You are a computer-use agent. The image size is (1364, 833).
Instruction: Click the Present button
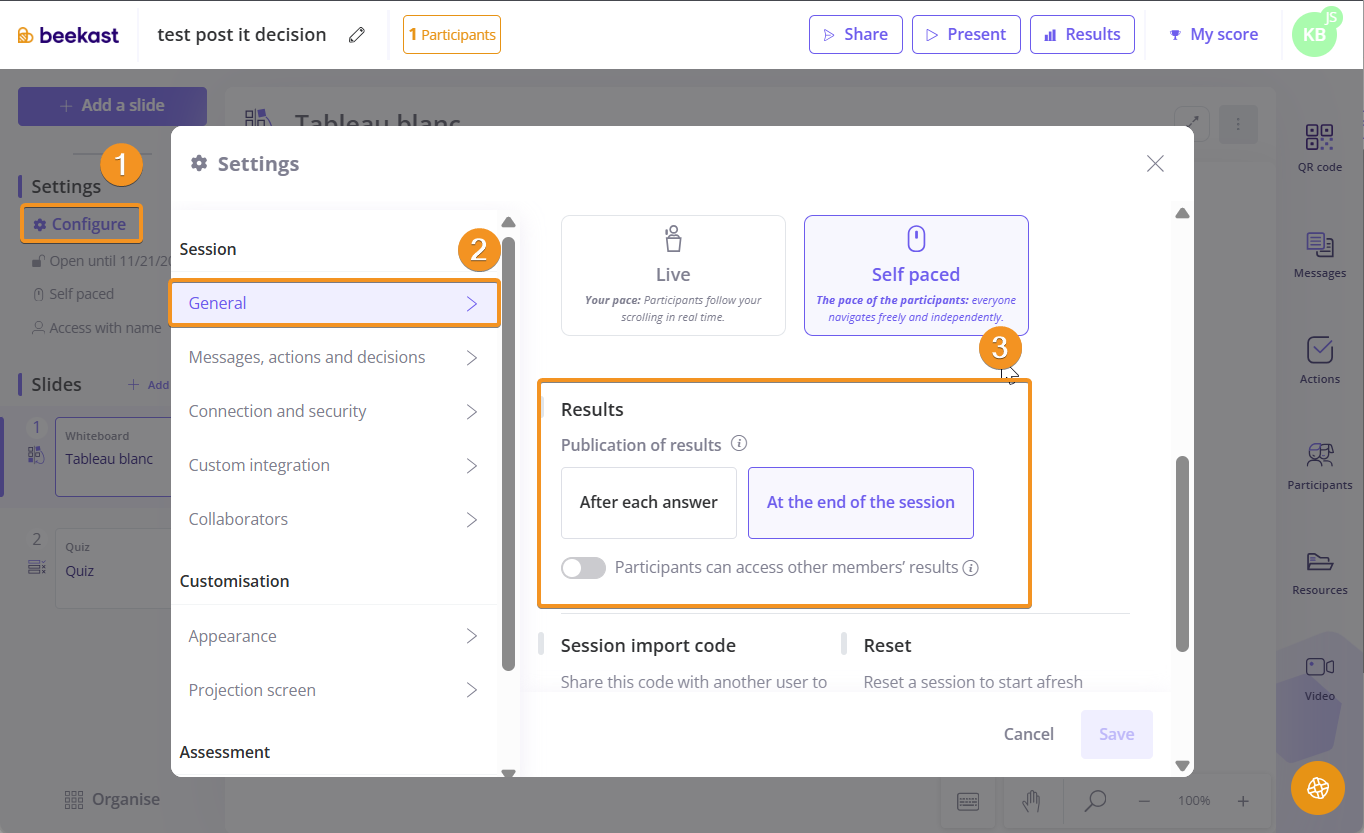[x=966, y=34]
